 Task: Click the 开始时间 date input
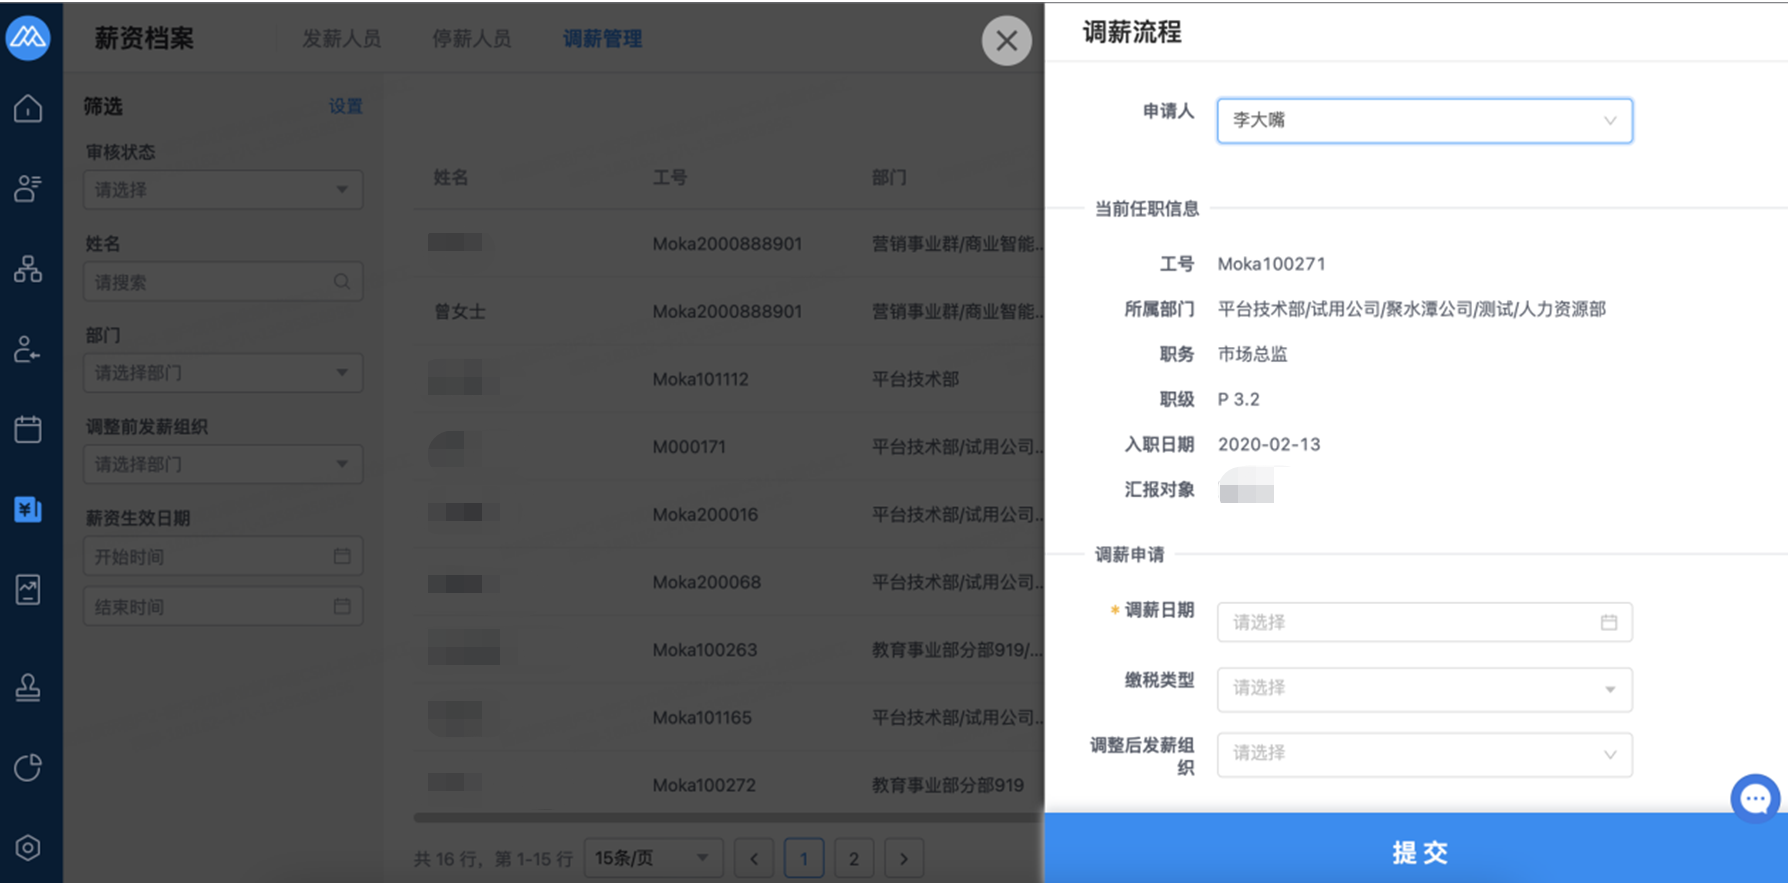point(223,556)
